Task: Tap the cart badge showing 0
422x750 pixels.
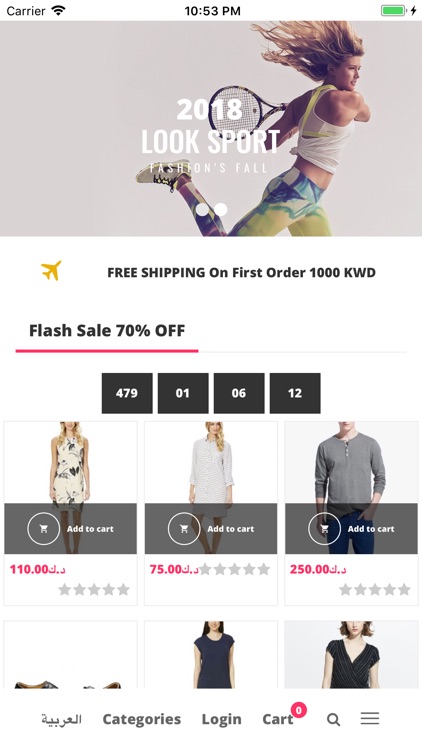Action: click(299, 710)
